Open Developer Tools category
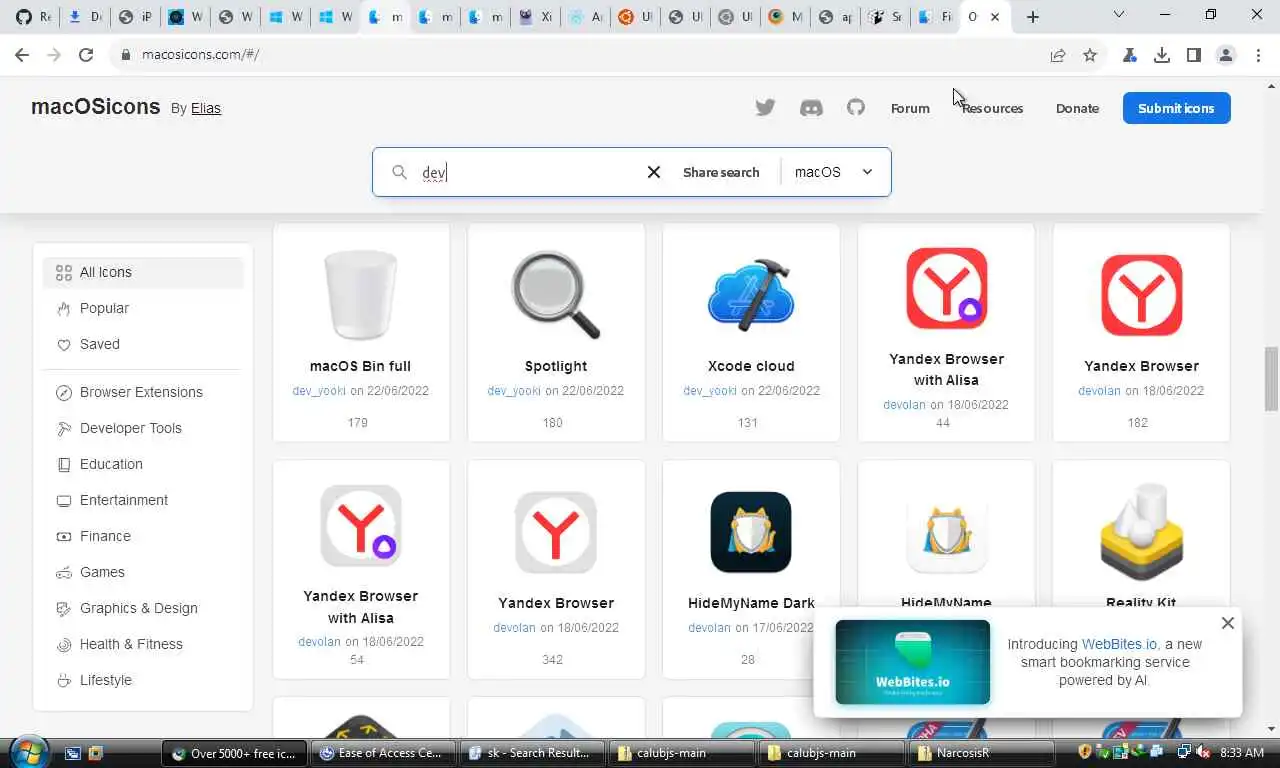This screenshot has height=768, width=1280. (143, 428)
